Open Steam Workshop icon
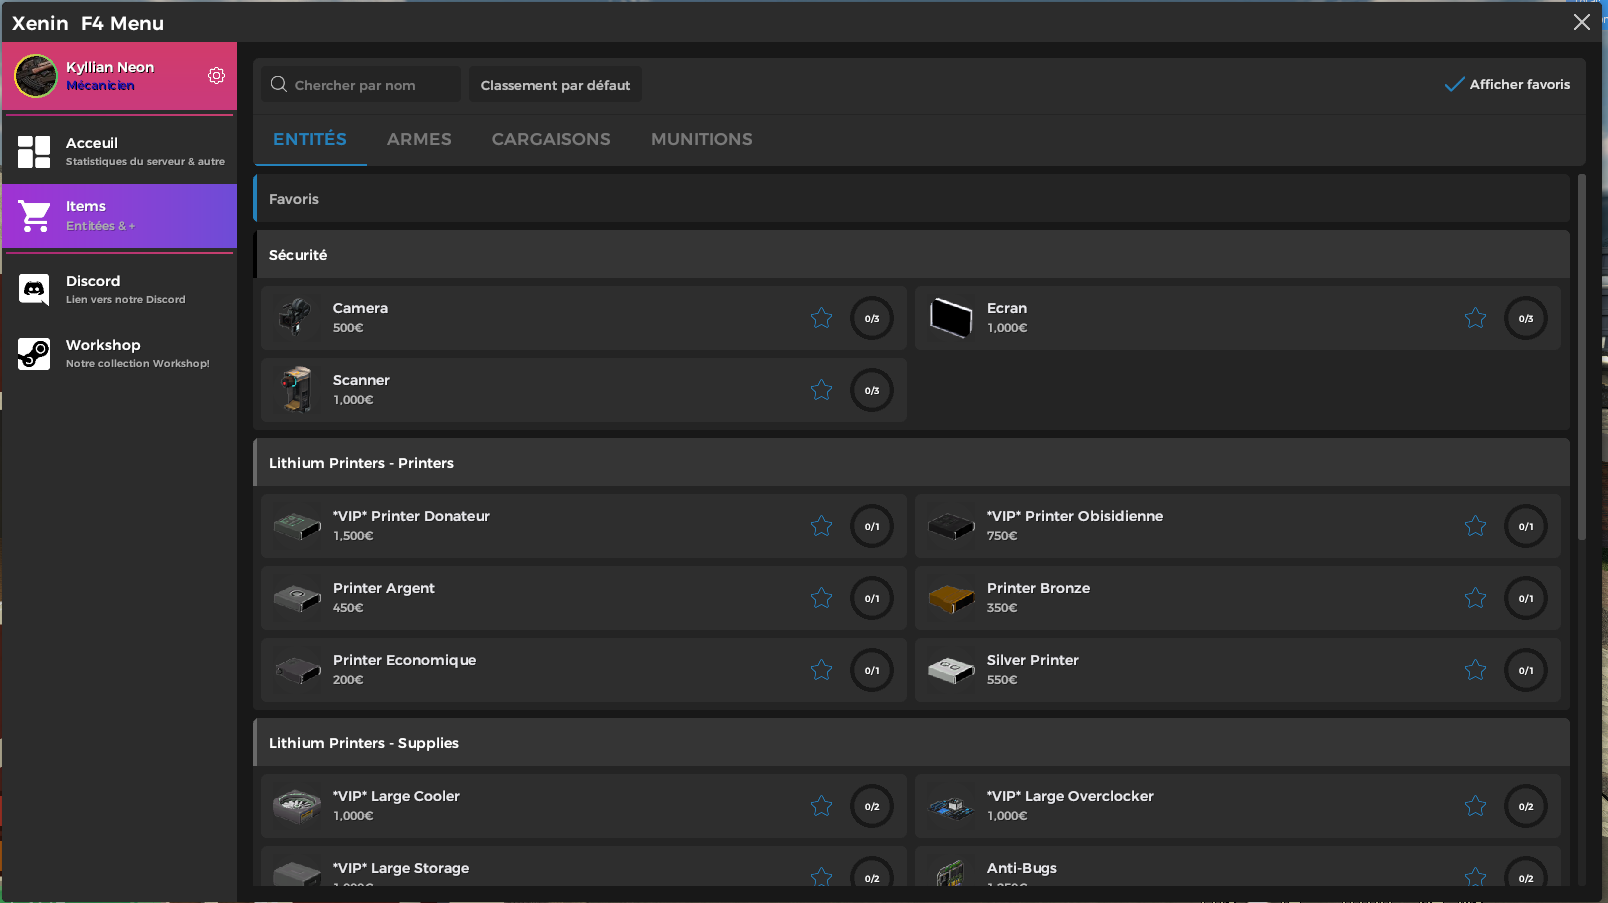 [34, 353]
